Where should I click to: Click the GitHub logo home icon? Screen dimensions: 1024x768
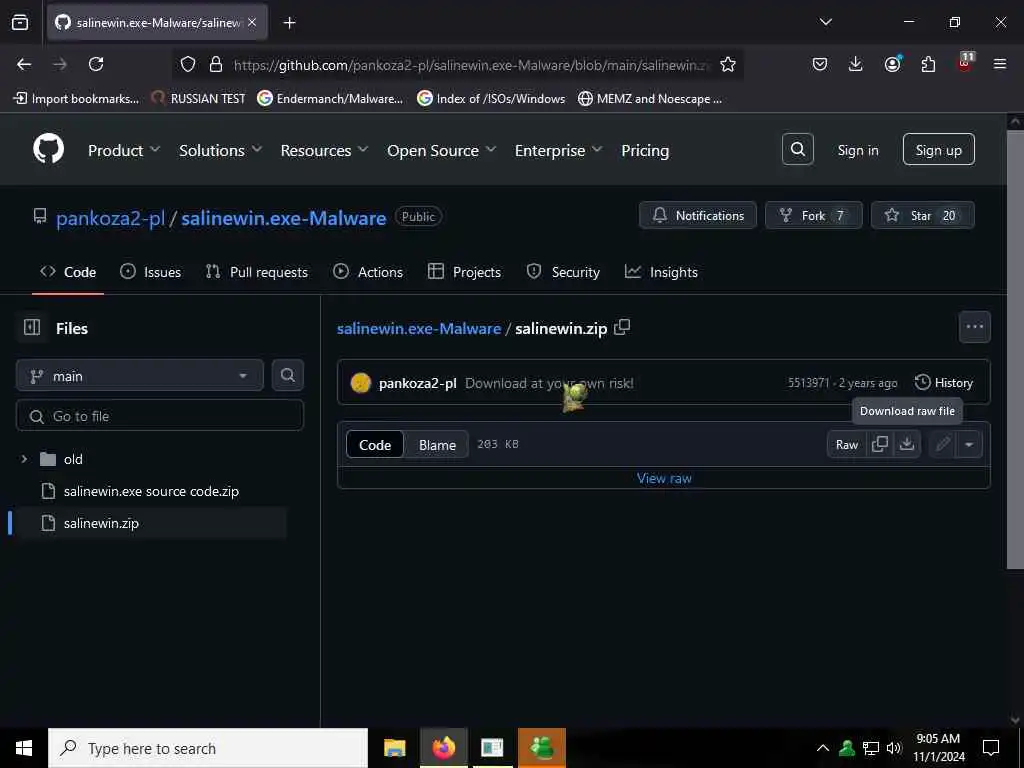48,150
